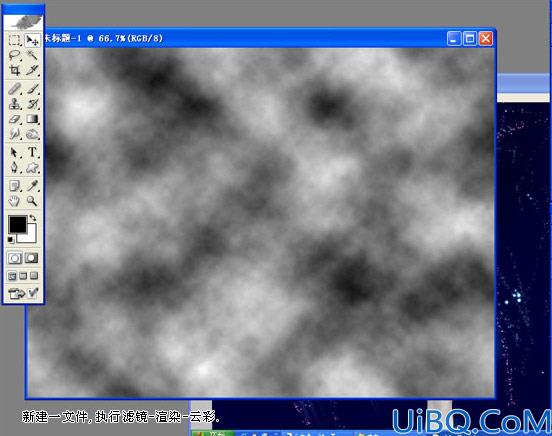Maximize the untitled document window
This screenshot has height=436, width=552.
click(470, 38)
